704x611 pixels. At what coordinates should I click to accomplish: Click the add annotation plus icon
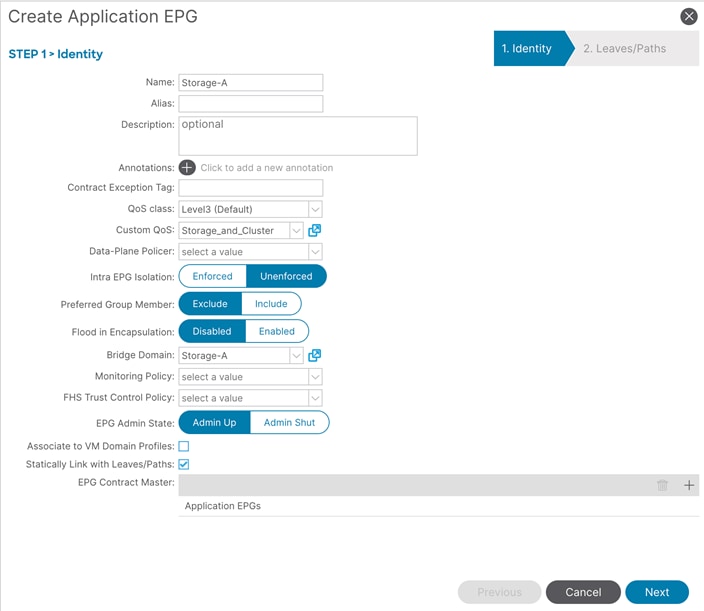(x=187, y=167)
